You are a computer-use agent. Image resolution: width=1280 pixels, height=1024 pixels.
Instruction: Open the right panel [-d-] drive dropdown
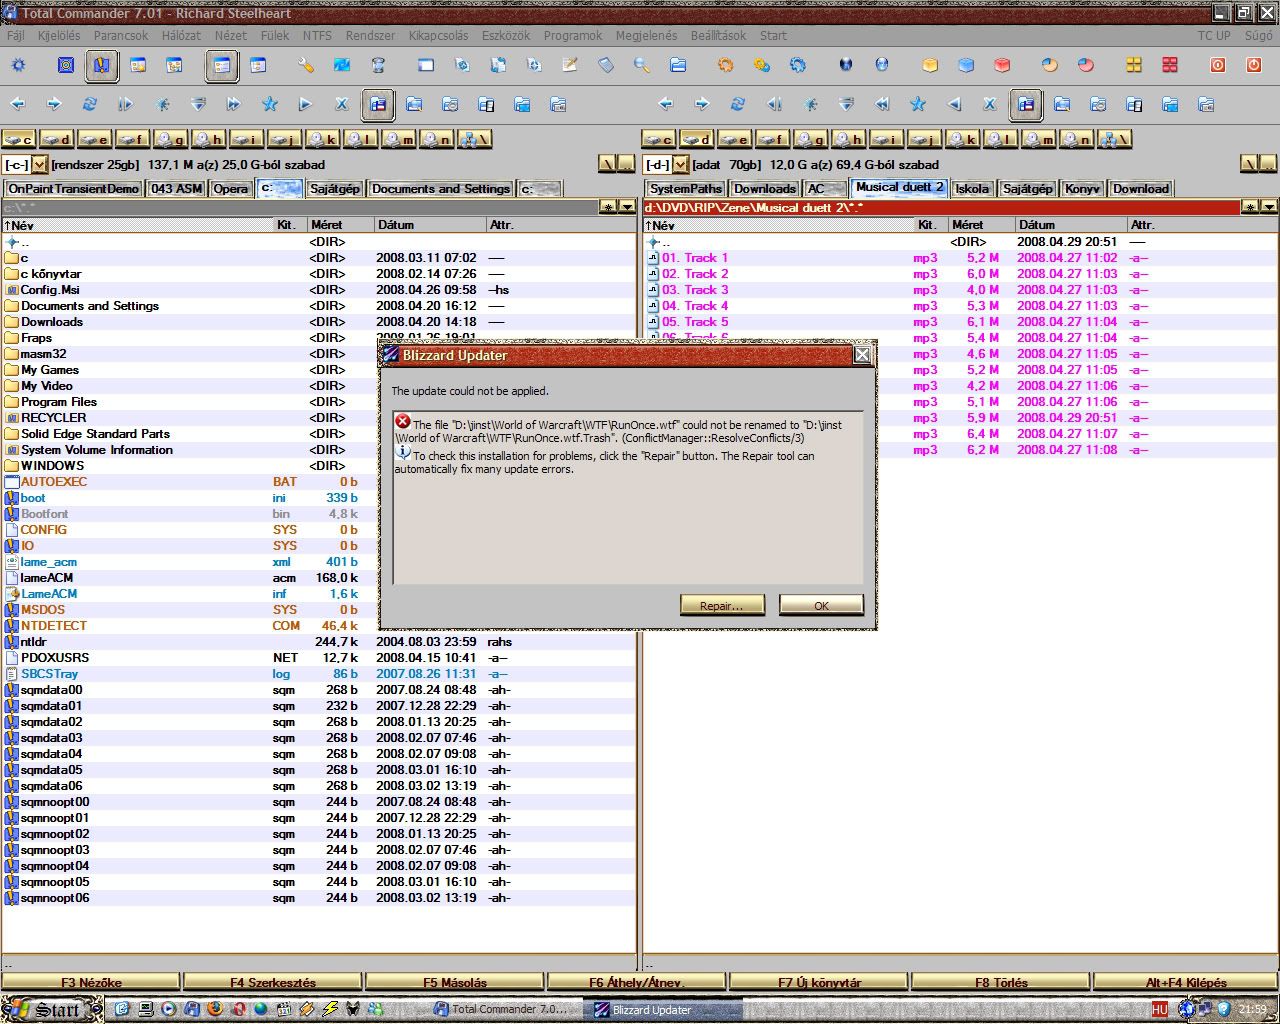click(x=681, y=165)
